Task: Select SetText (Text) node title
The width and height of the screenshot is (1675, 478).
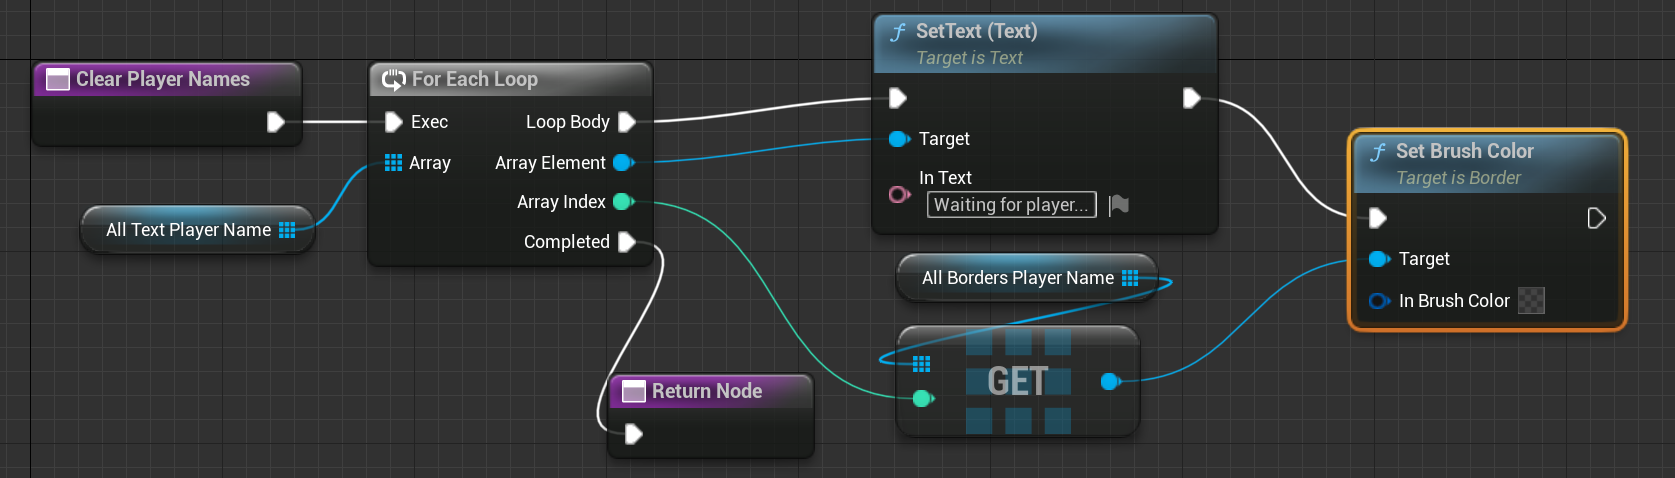Action: pos(977,31)
